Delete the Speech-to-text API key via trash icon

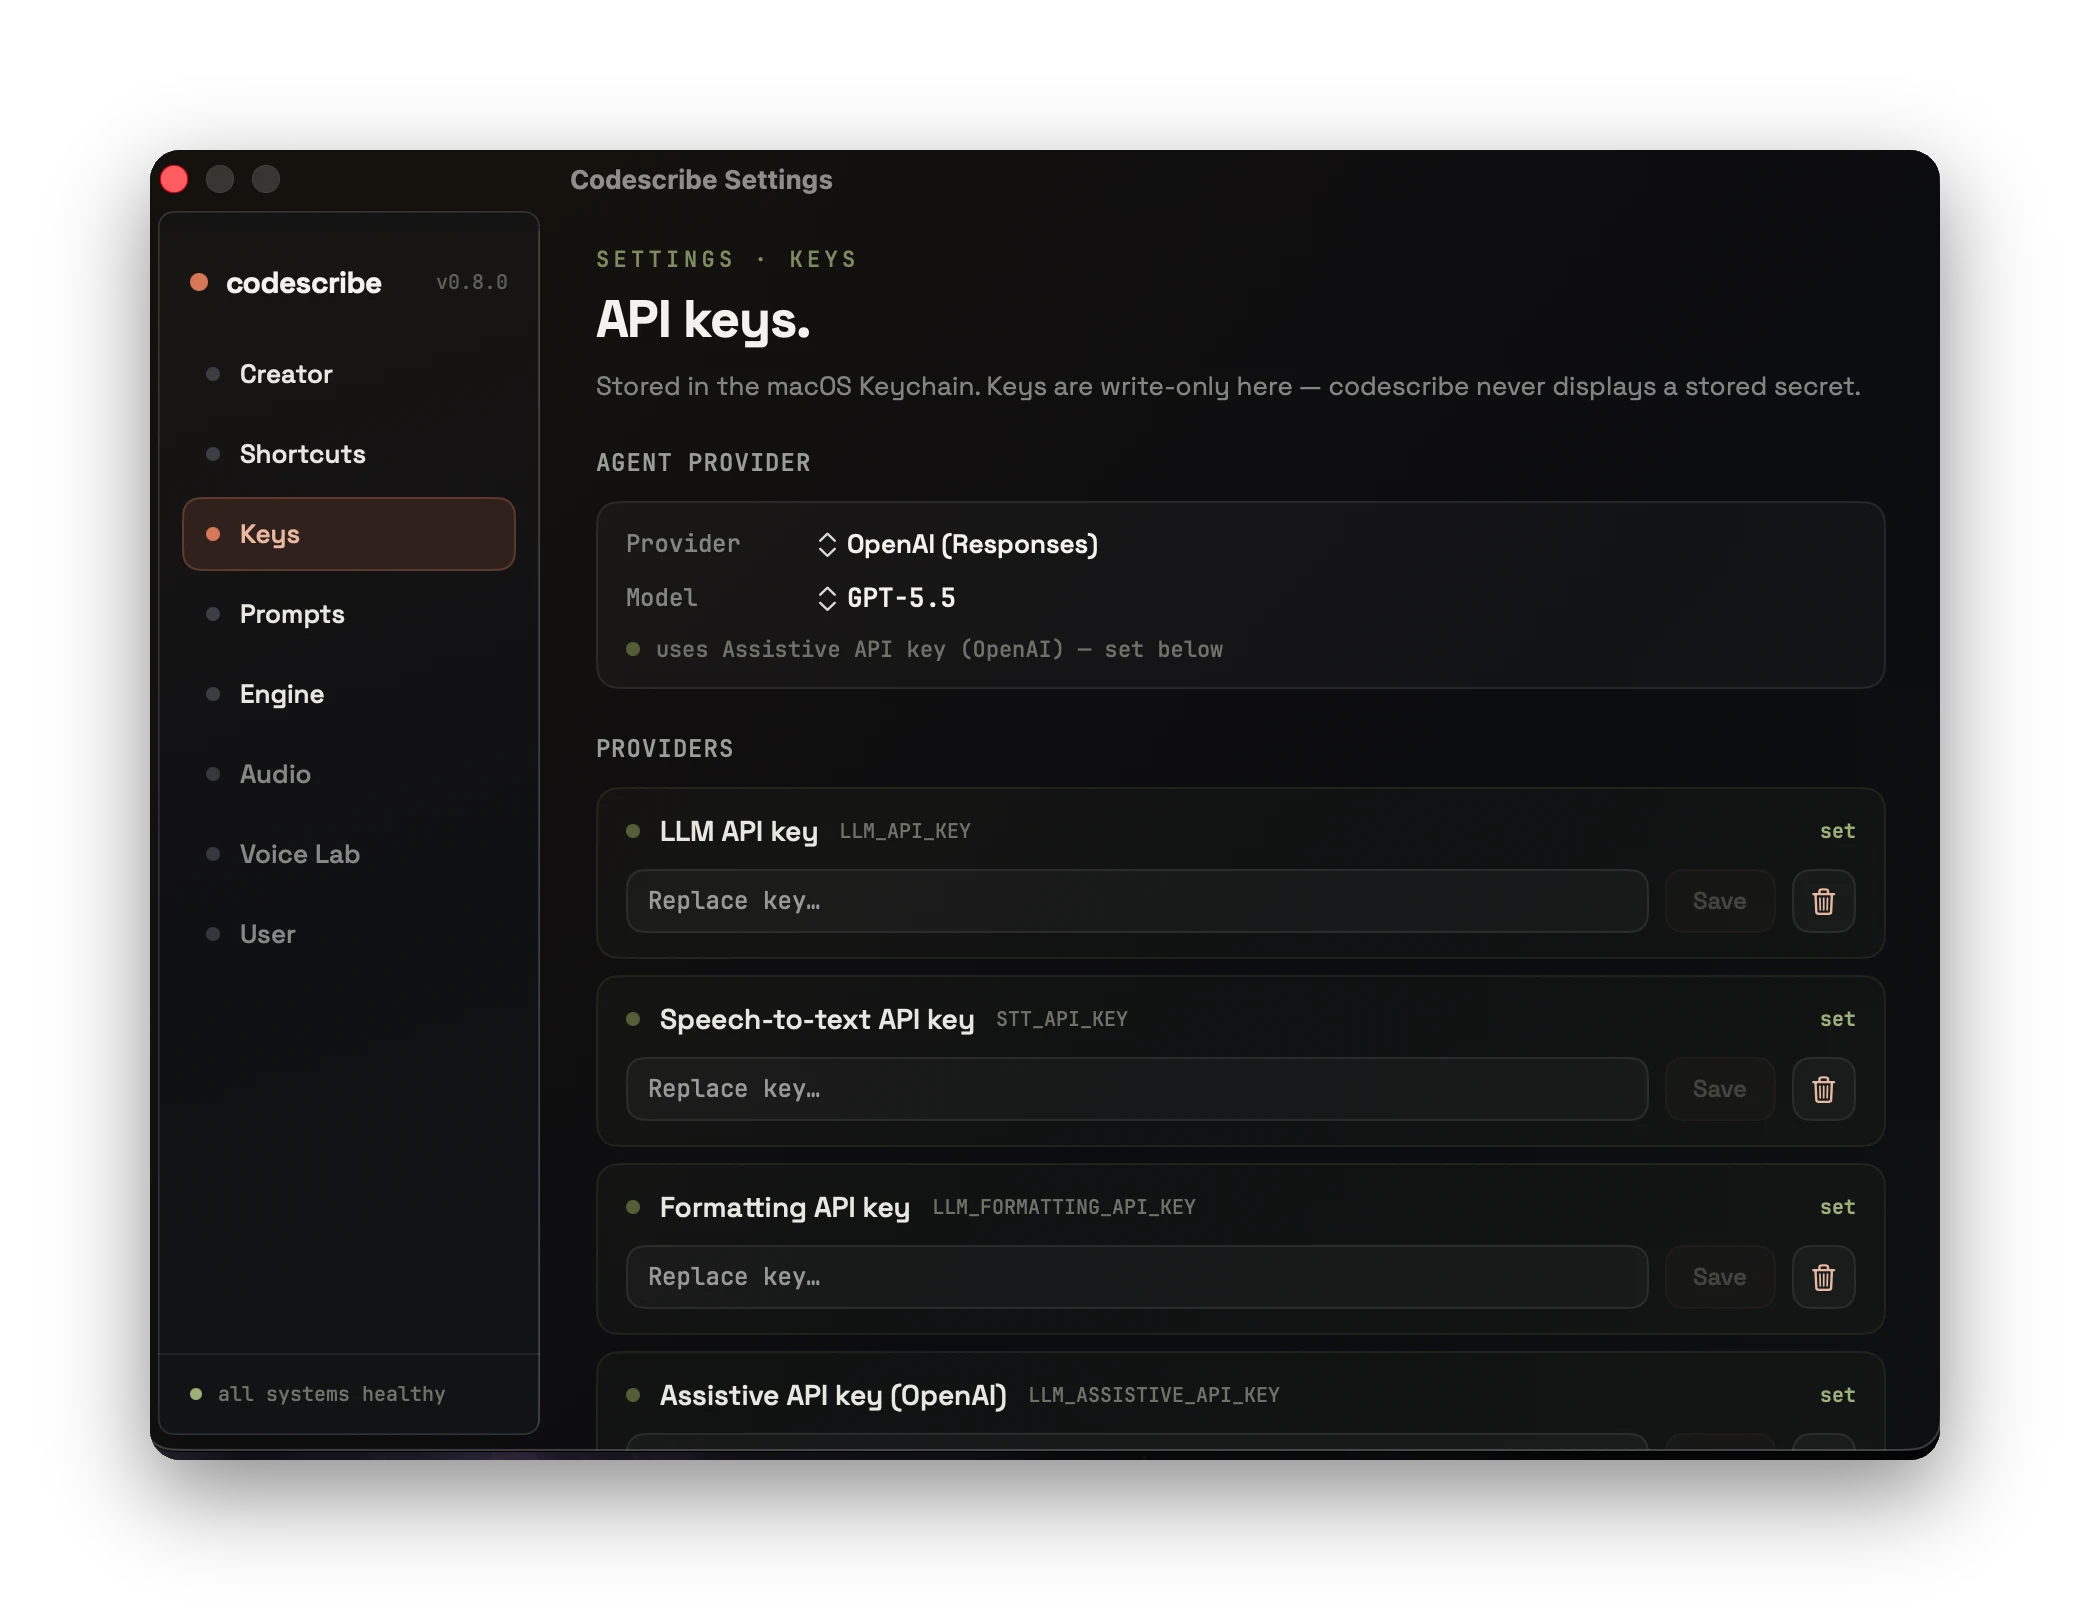tap(1823, 1089)
